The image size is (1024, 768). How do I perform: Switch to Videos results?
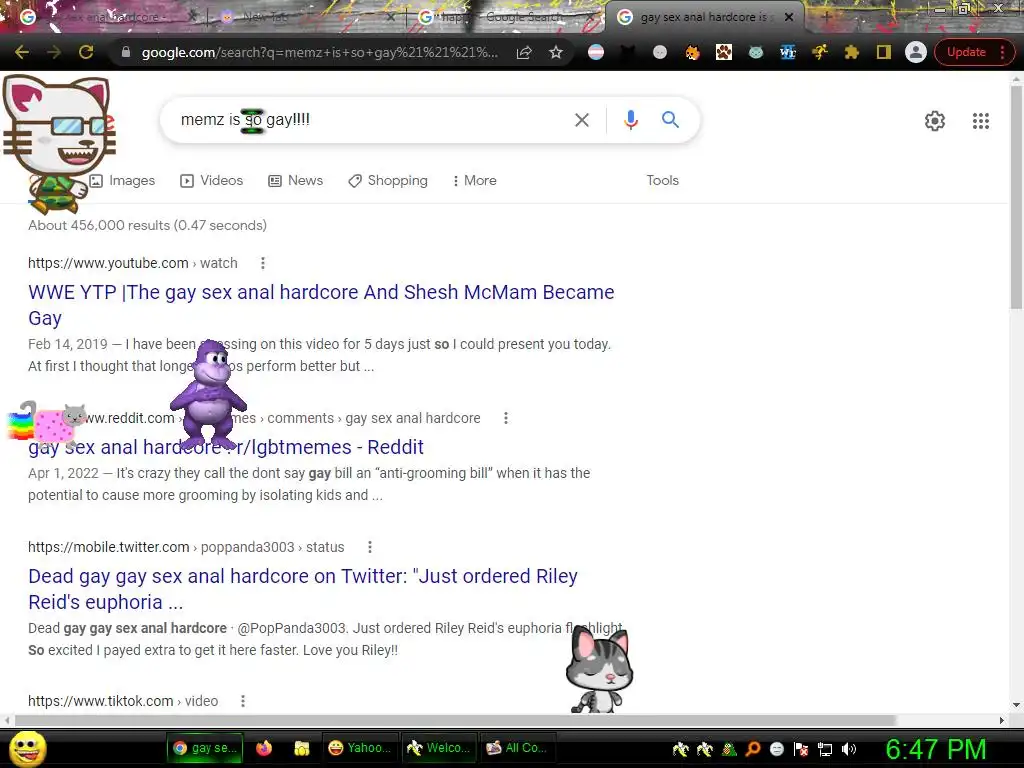tap(212, 181)
